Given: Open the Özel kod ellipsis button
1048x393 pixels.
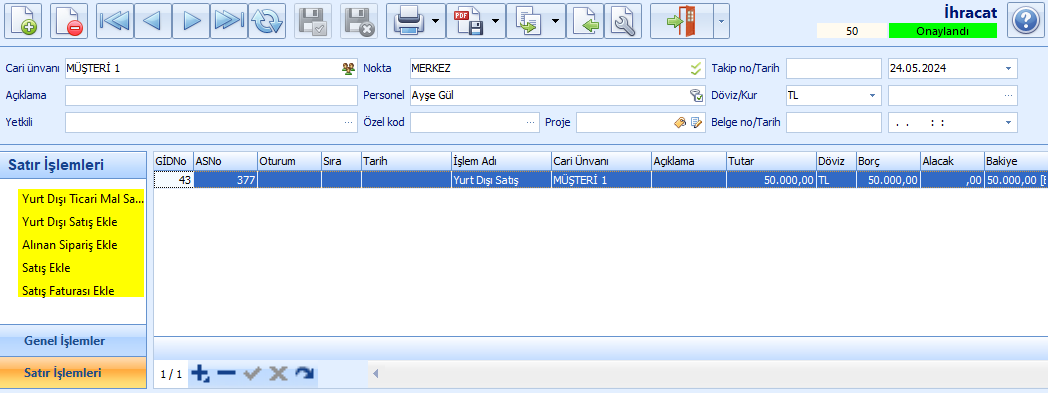Looking at the screenshot, I should pyautogui.click(x=530, y=123).
